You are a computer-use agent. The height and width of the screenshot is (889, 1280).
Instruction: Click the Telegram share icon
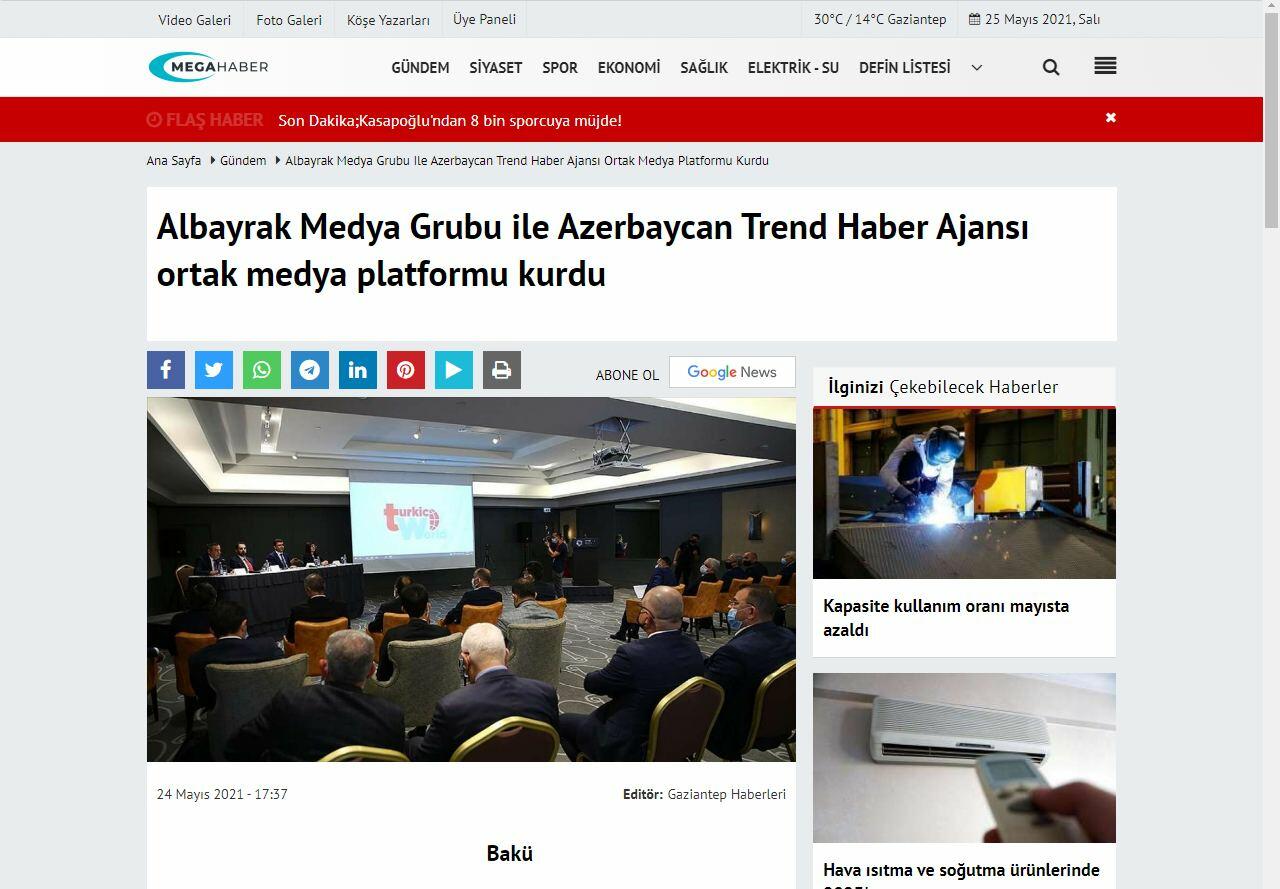tap(310, 370)
